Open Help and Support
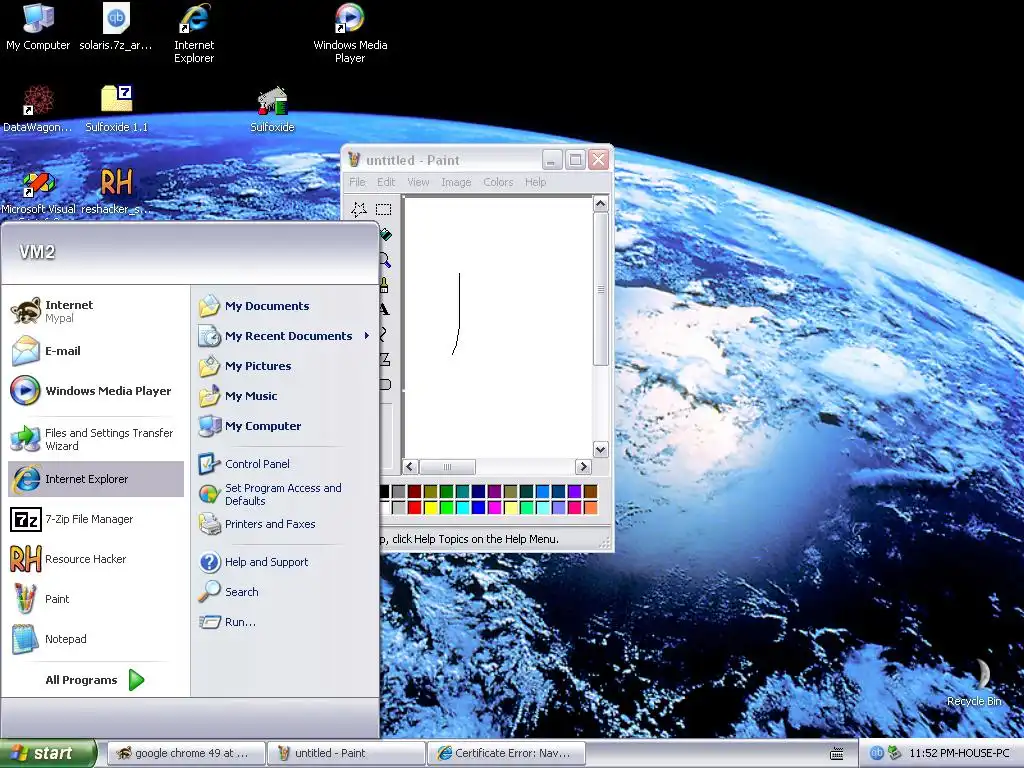Image resolution: width=1024 pixels, height=768 pixels. [x=284, y=562]
